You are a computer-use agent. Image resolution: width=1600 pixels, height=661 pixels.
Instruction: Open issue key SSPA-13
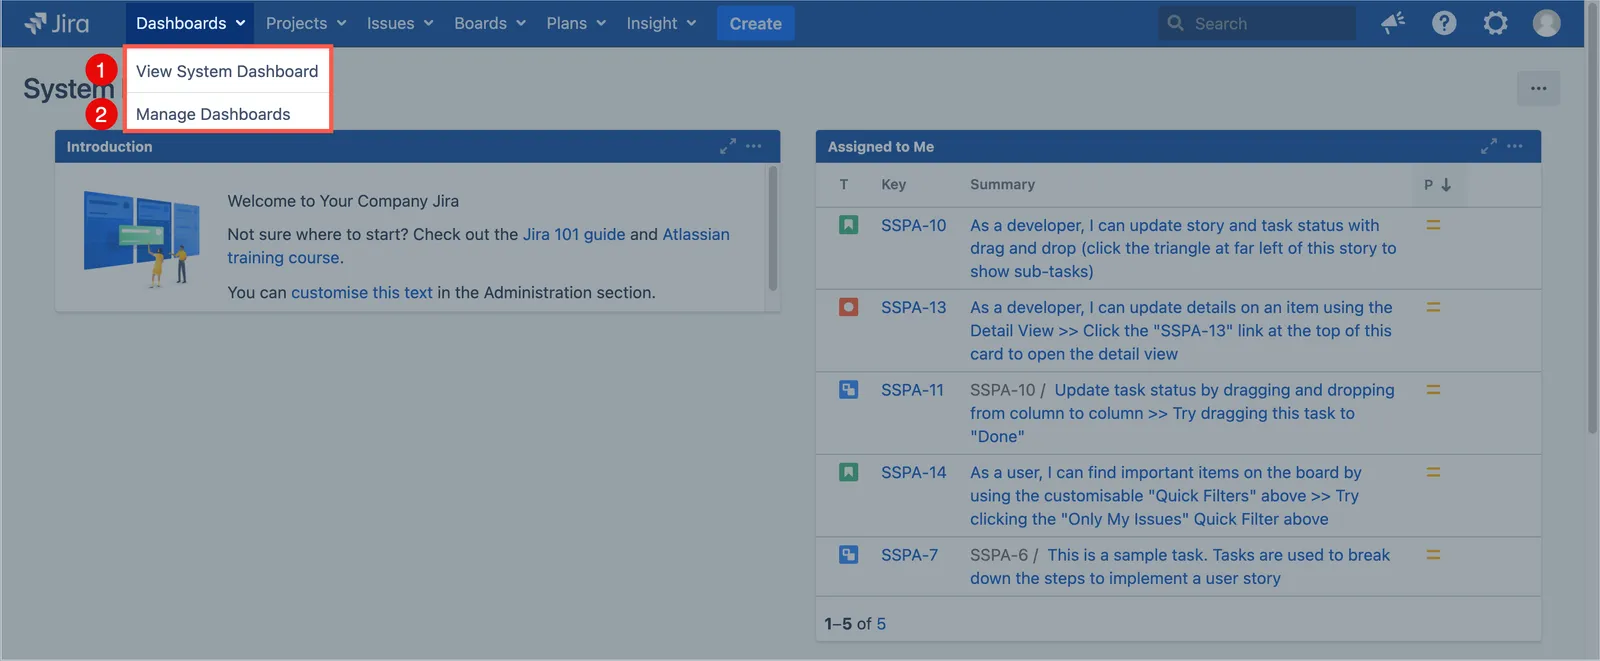point(913,307)
